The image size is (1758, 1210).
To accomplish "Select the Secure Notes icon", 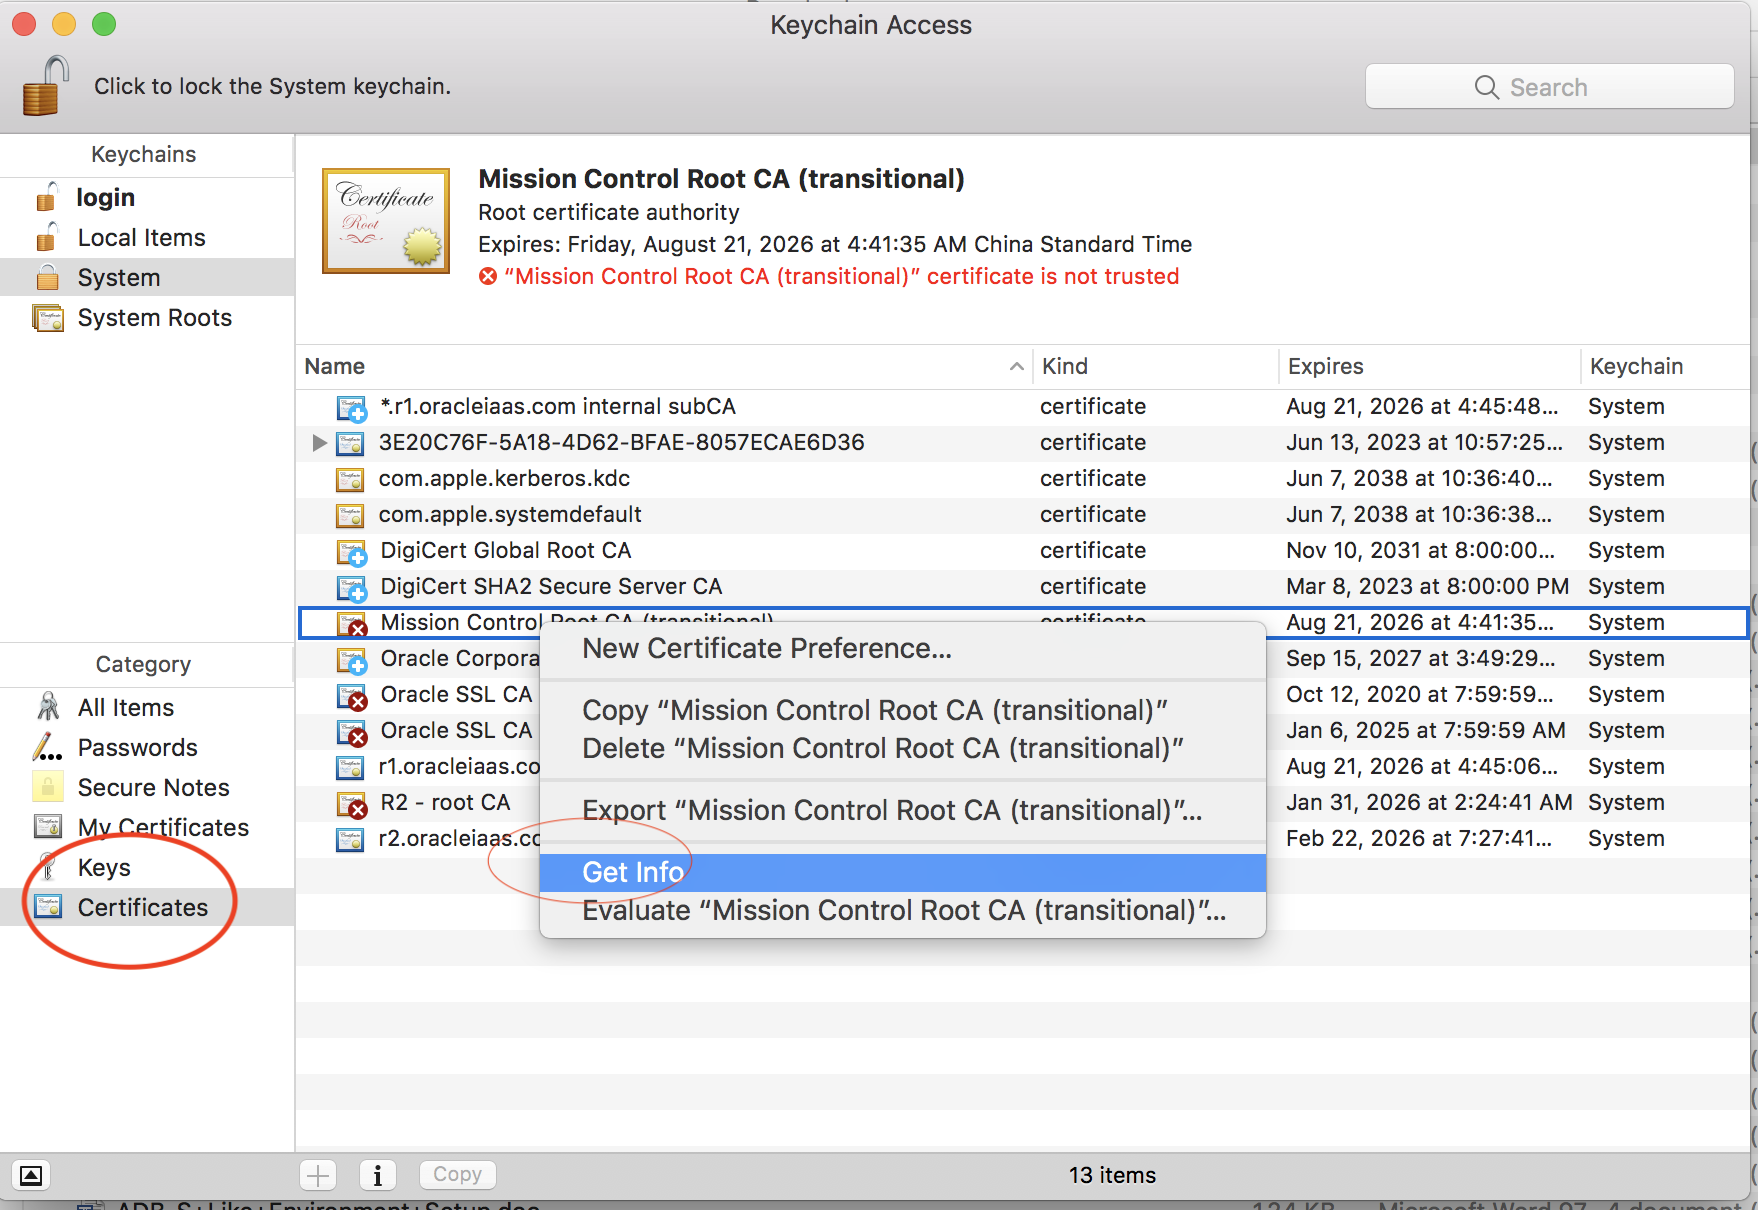I will click(47, 787).
